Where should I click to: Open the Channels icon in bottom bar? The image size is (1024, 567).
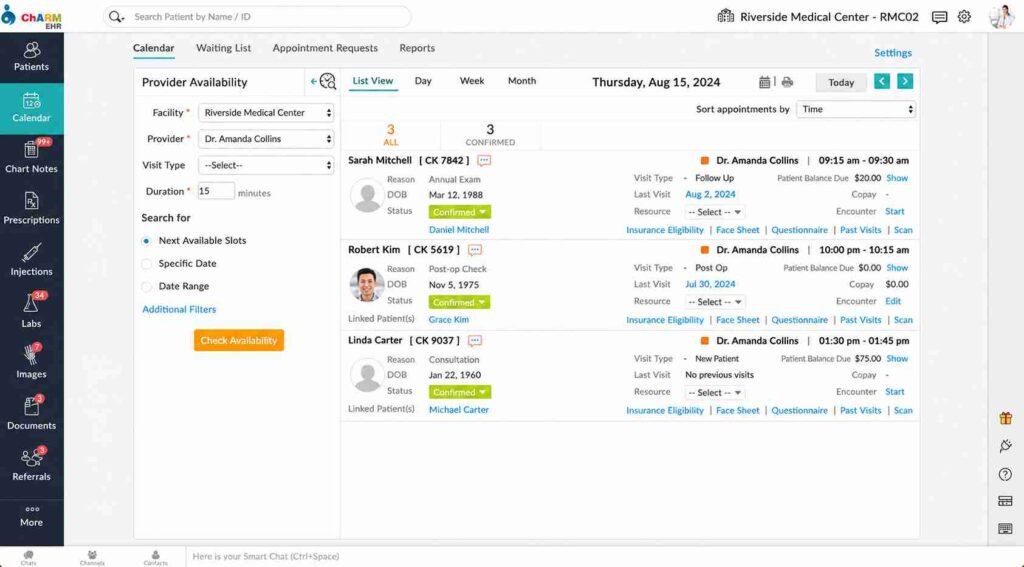click(92, 557)
